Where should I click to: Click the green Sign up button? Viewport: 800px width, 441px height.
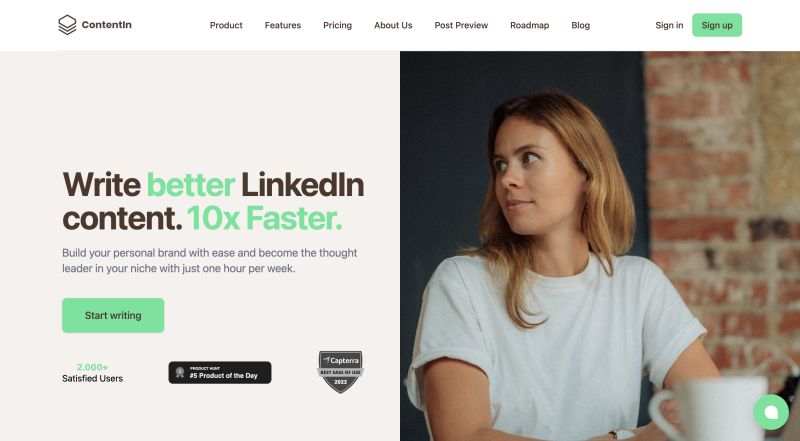point(717,25)
